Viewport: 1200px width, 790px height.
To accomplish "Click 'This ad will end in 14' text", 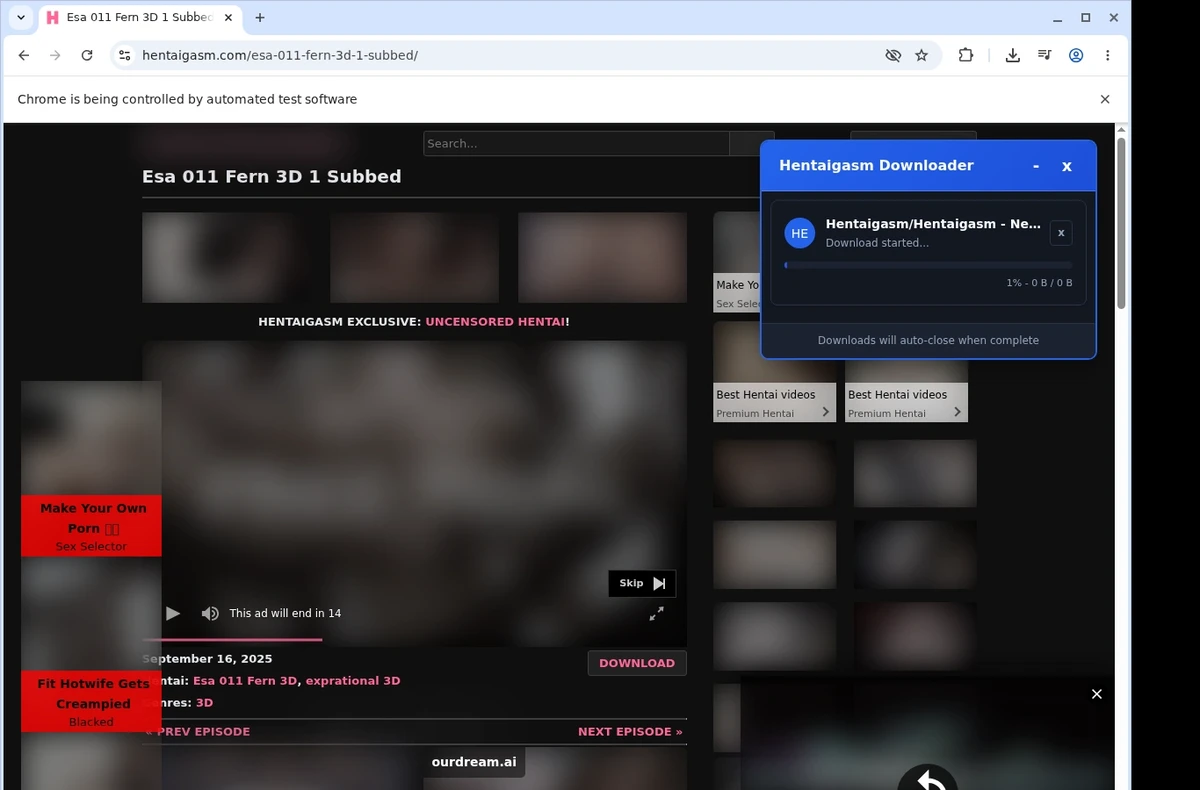I will pos(285,613).
